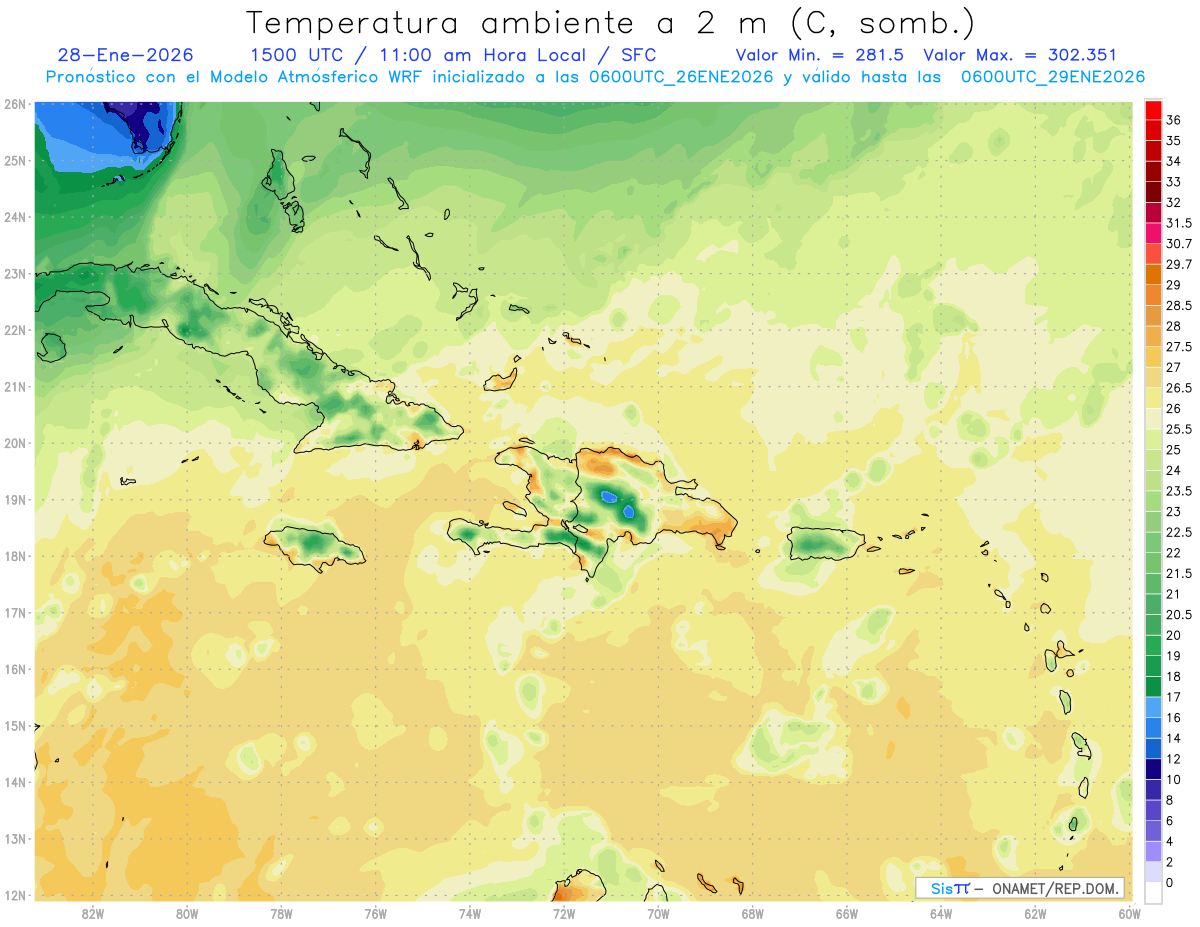Click the legend value '31.5'
The image size is (1200, 927).
pos(1179,223)
